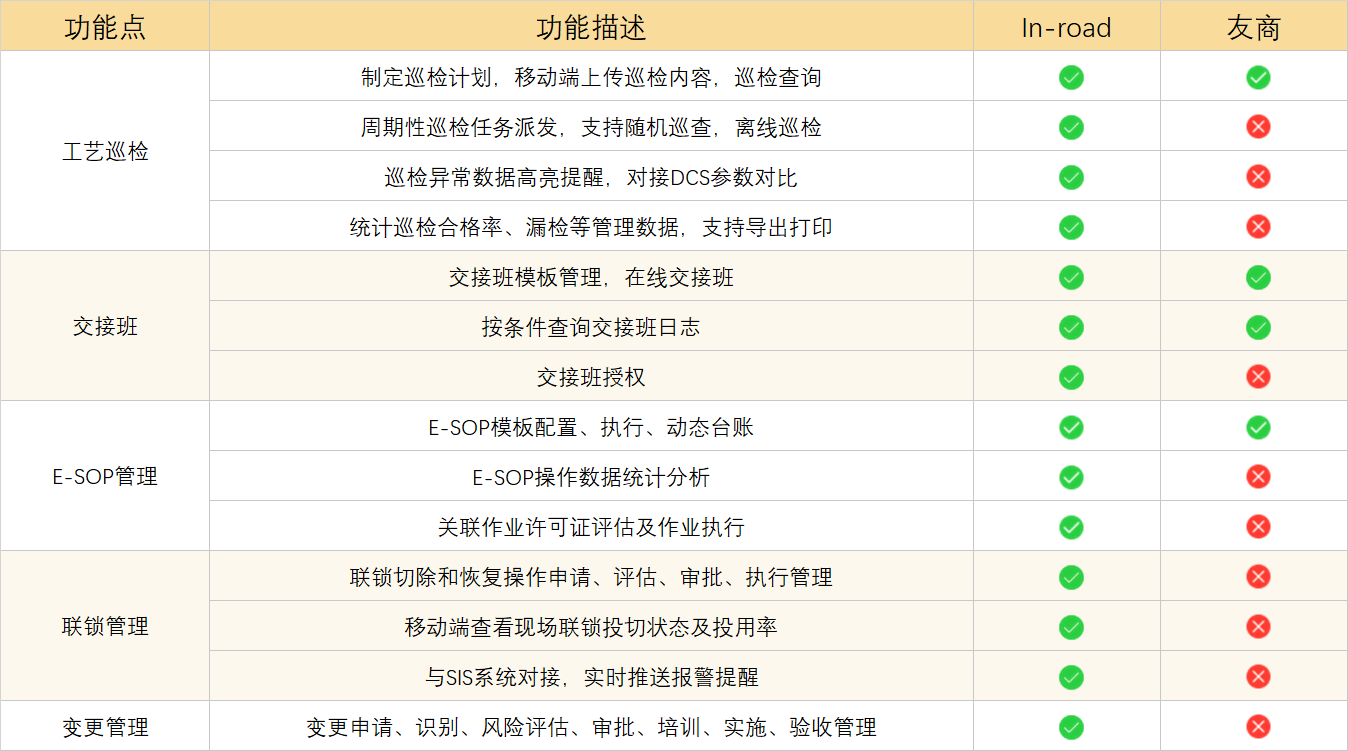Click the In-road check for 关联作业许可证评估 row

[x=1070, y=527]
